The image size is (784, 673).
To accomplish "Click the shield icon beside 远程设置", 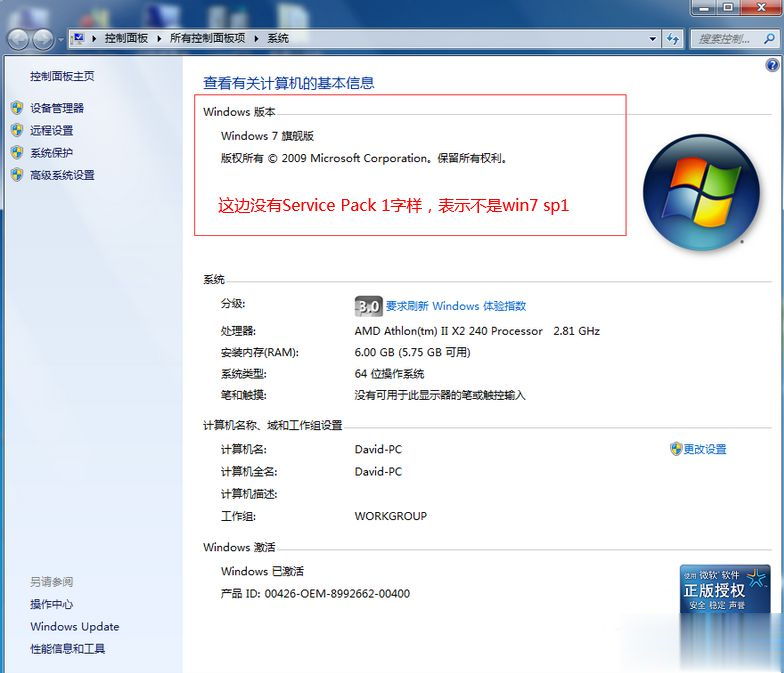I will pos(17,130).
